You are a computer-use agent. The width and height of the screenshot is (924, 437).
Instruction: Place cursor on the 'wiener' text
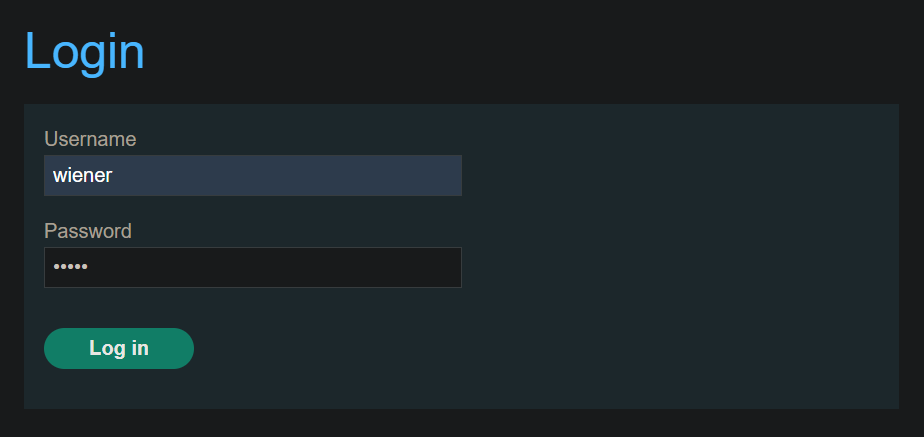[x=82, y=176]
